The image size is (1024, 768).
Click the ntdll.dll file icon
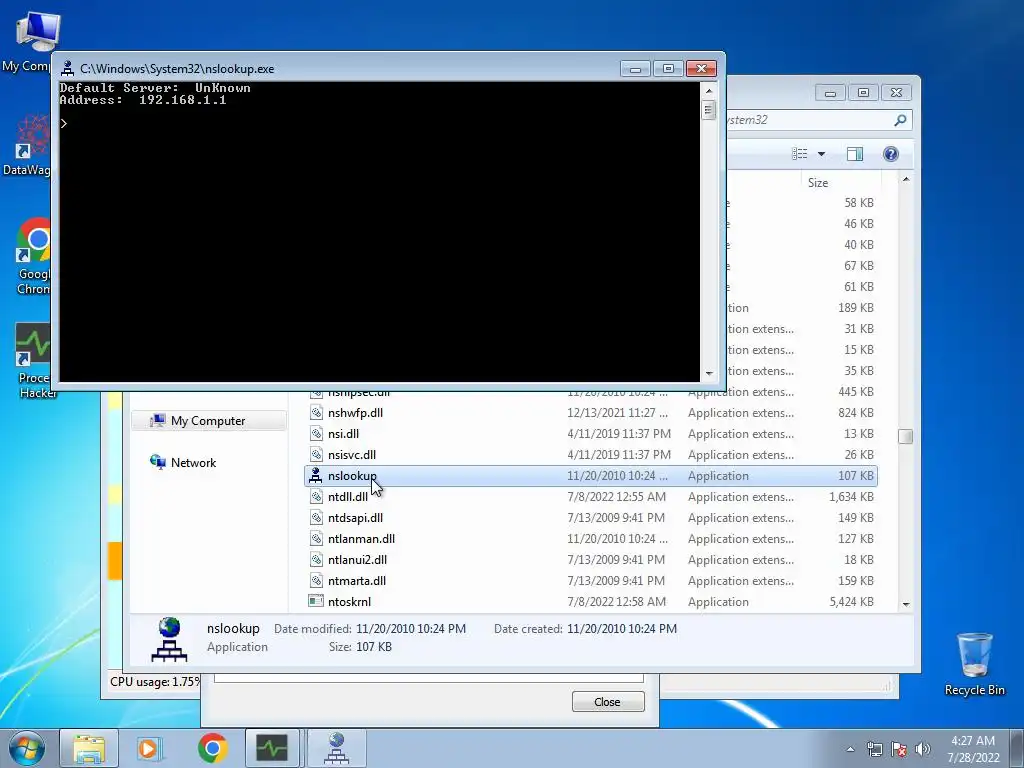[x=316, y=496]
